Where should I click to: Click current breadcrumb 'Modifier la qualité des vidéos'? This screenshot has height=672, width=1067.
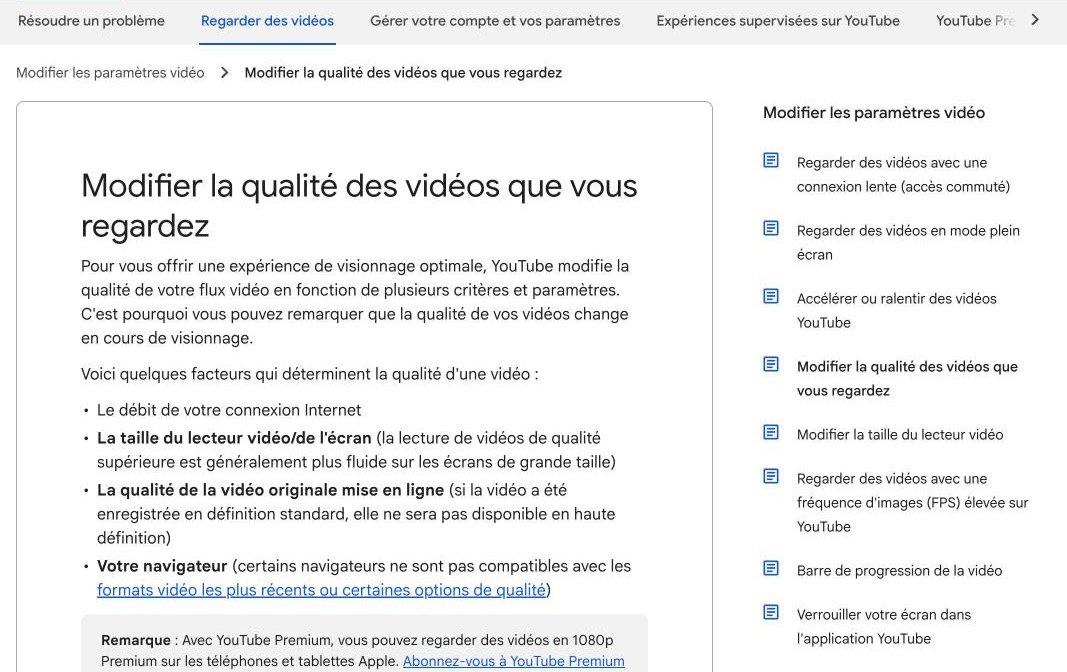(x=403, y=73)
